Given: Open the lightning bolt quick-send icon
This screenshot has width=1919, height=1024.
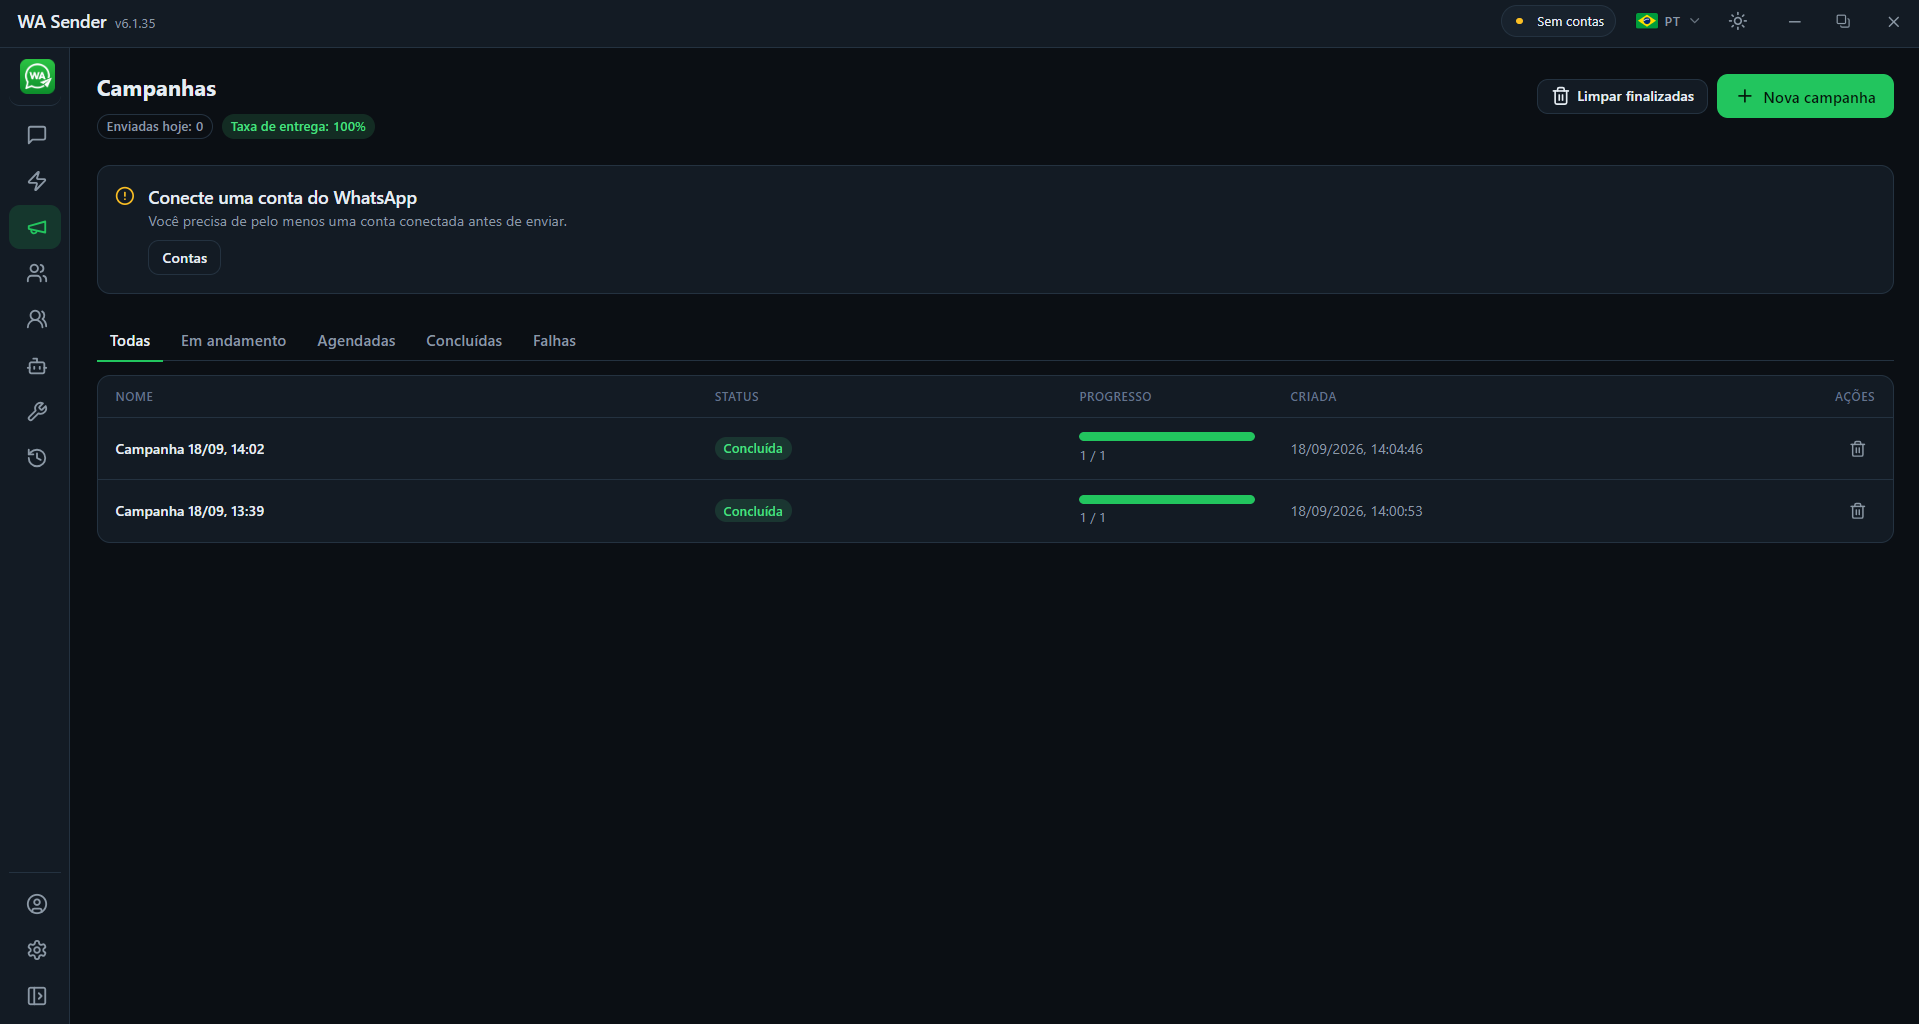Looking at the screenshot, I should click(x=37, y=181).
